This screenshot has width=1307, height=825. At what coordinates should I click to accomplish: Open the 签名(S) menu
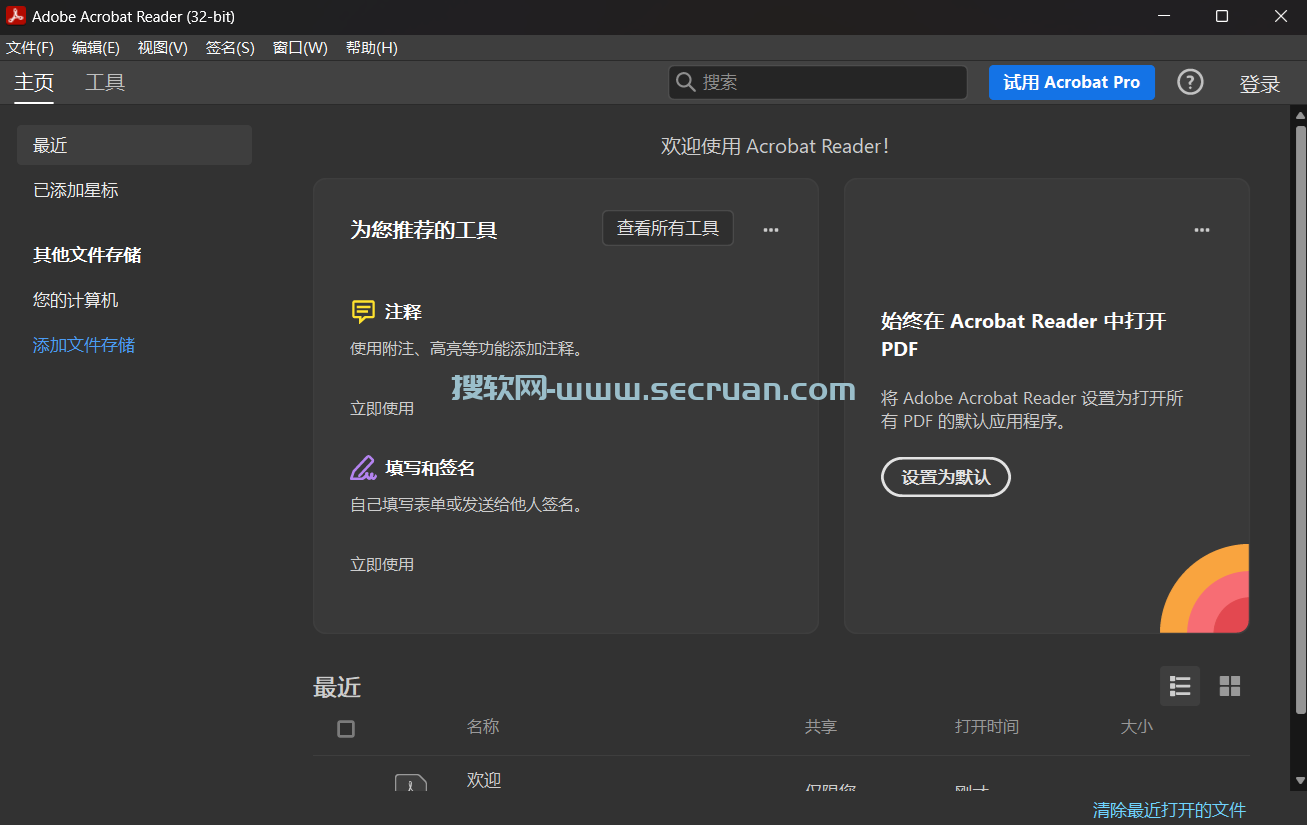[230, 48]
